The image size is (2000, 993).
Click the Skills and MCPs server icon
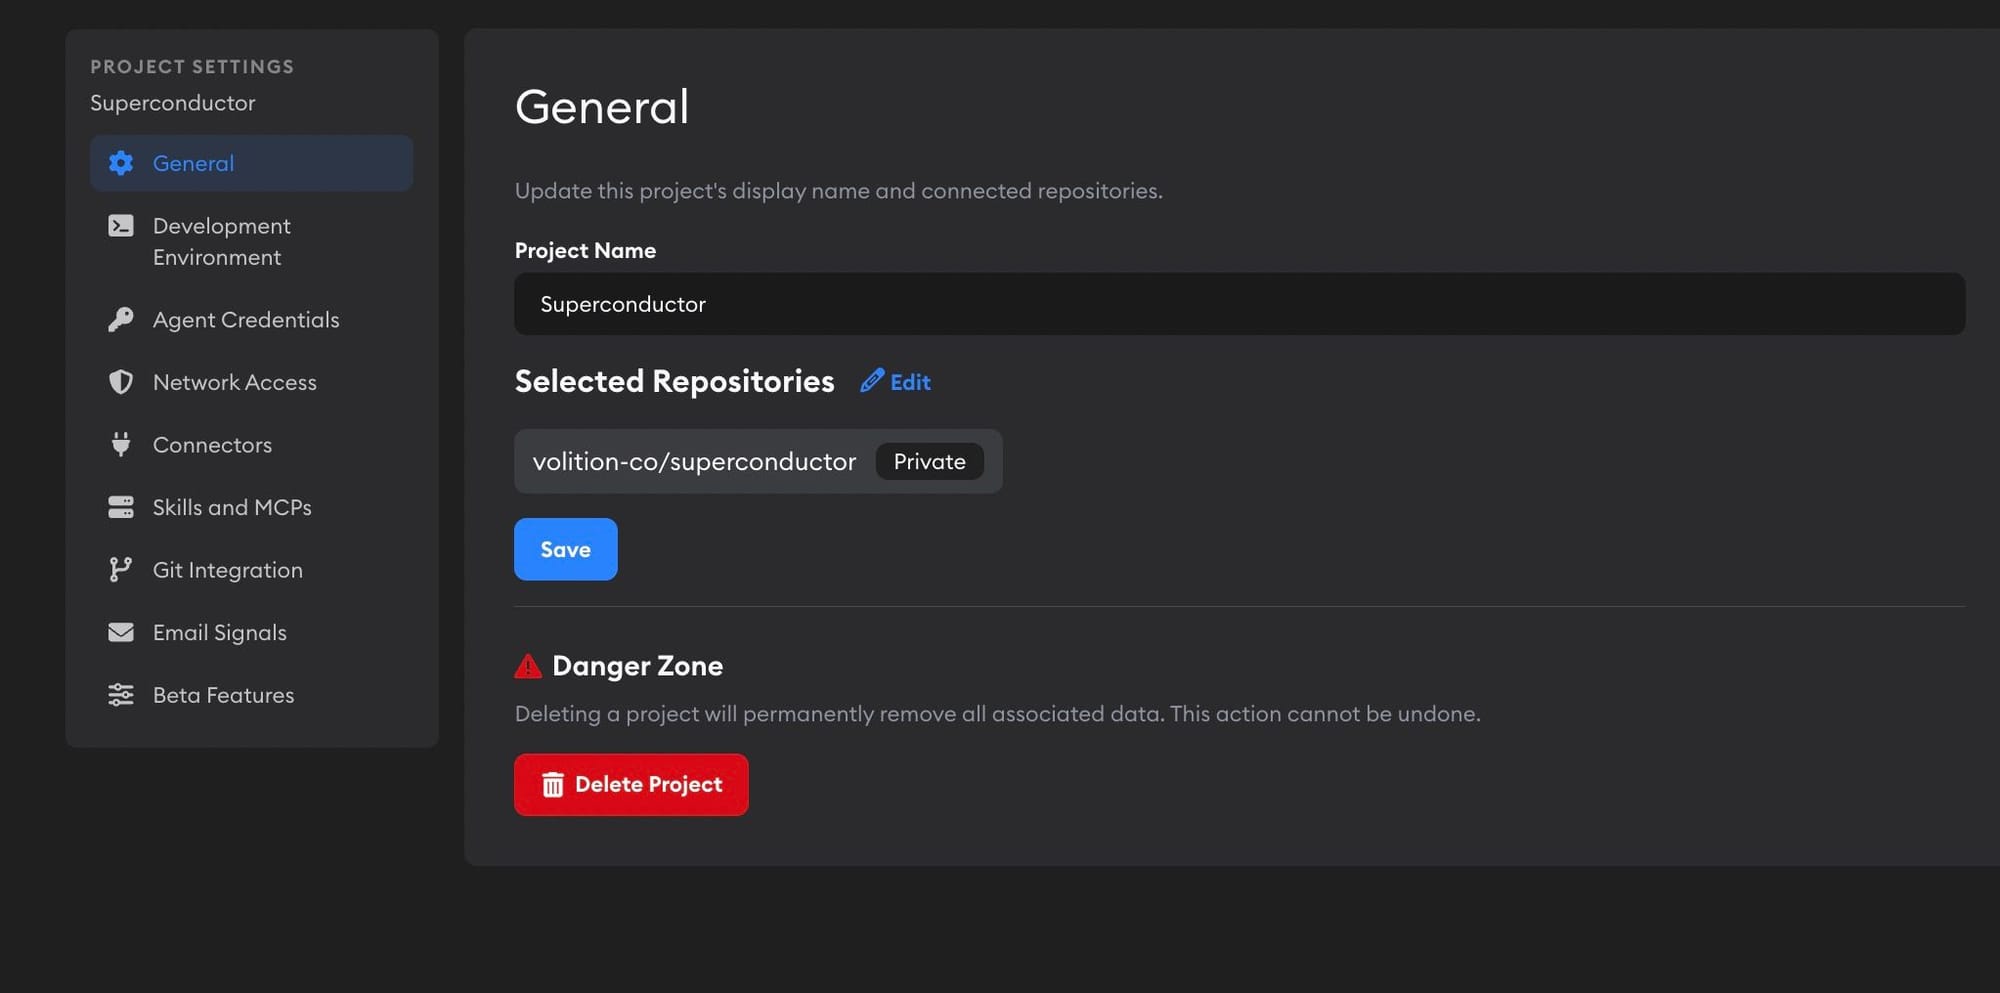coord(121,507)
